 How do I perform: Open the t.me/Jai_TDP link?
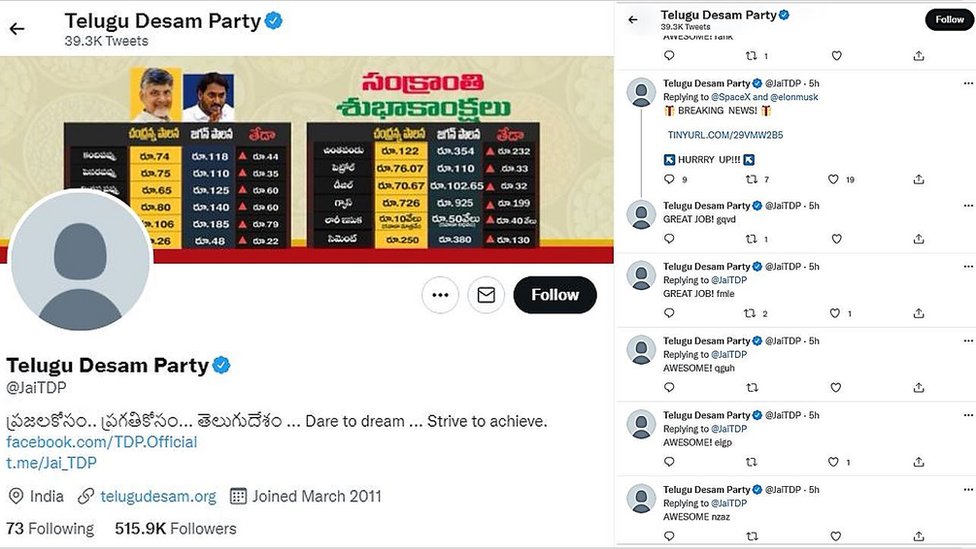[51, 463]
